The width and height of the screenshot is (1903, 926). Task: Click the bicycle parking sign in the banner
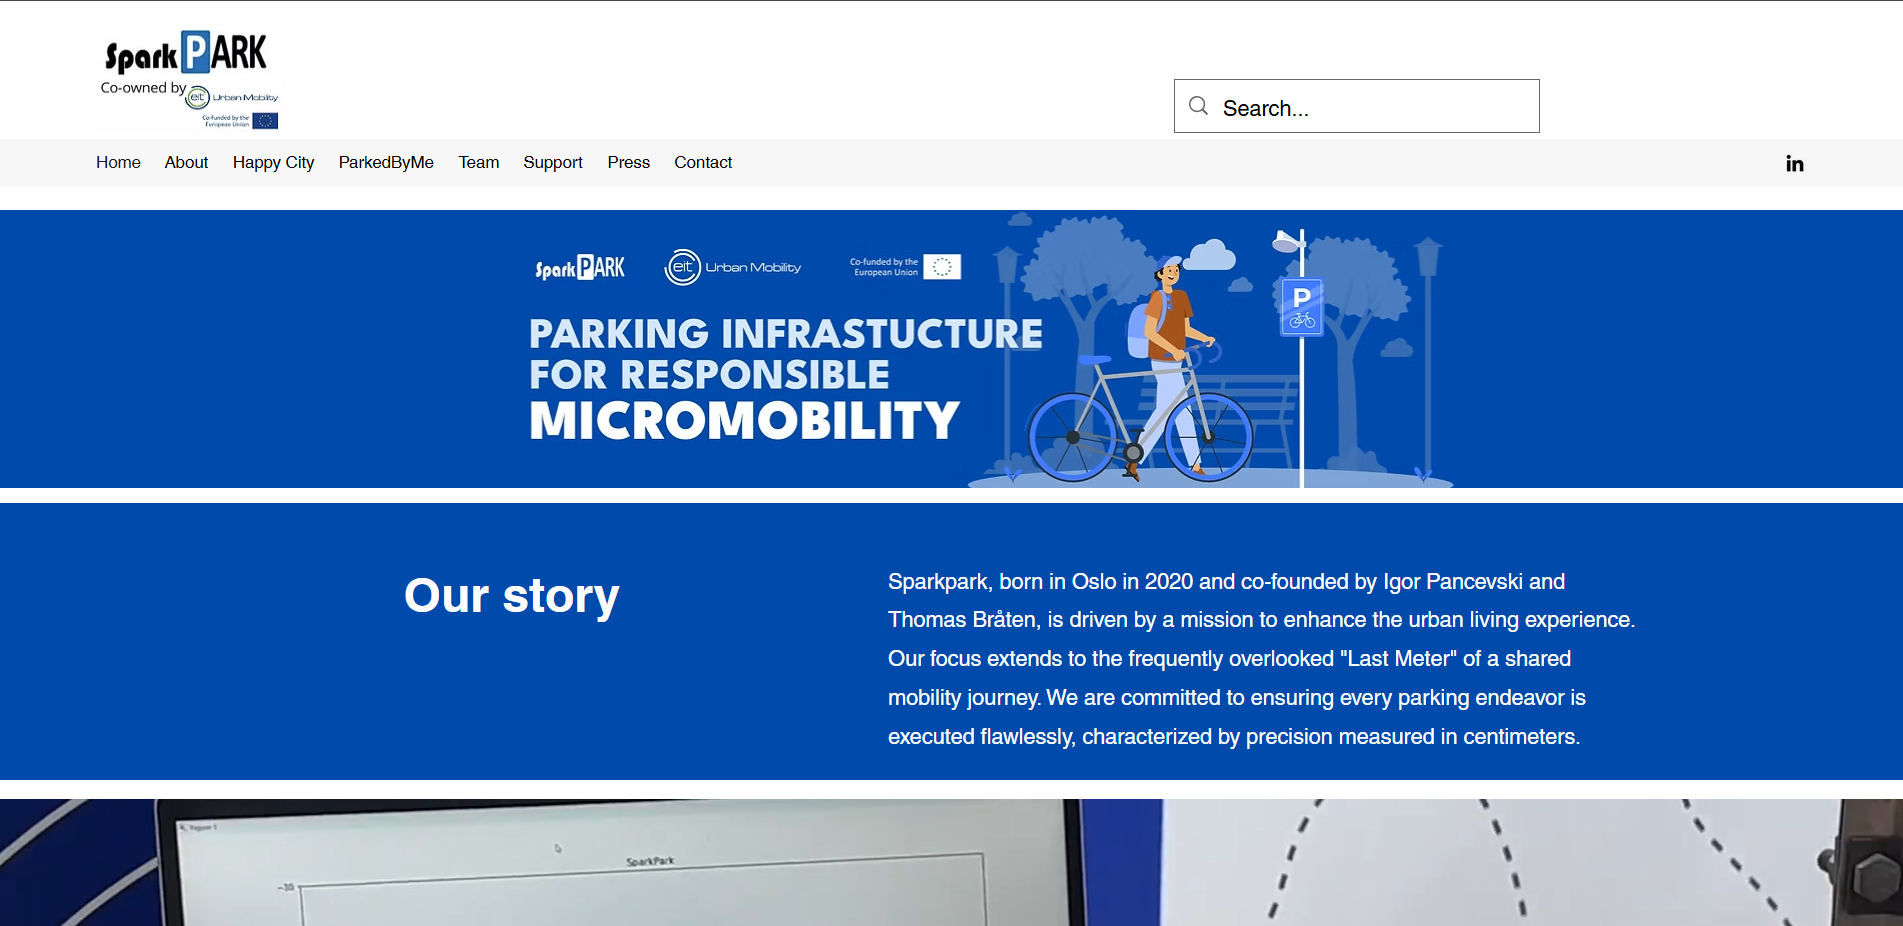pos(1301,307)
